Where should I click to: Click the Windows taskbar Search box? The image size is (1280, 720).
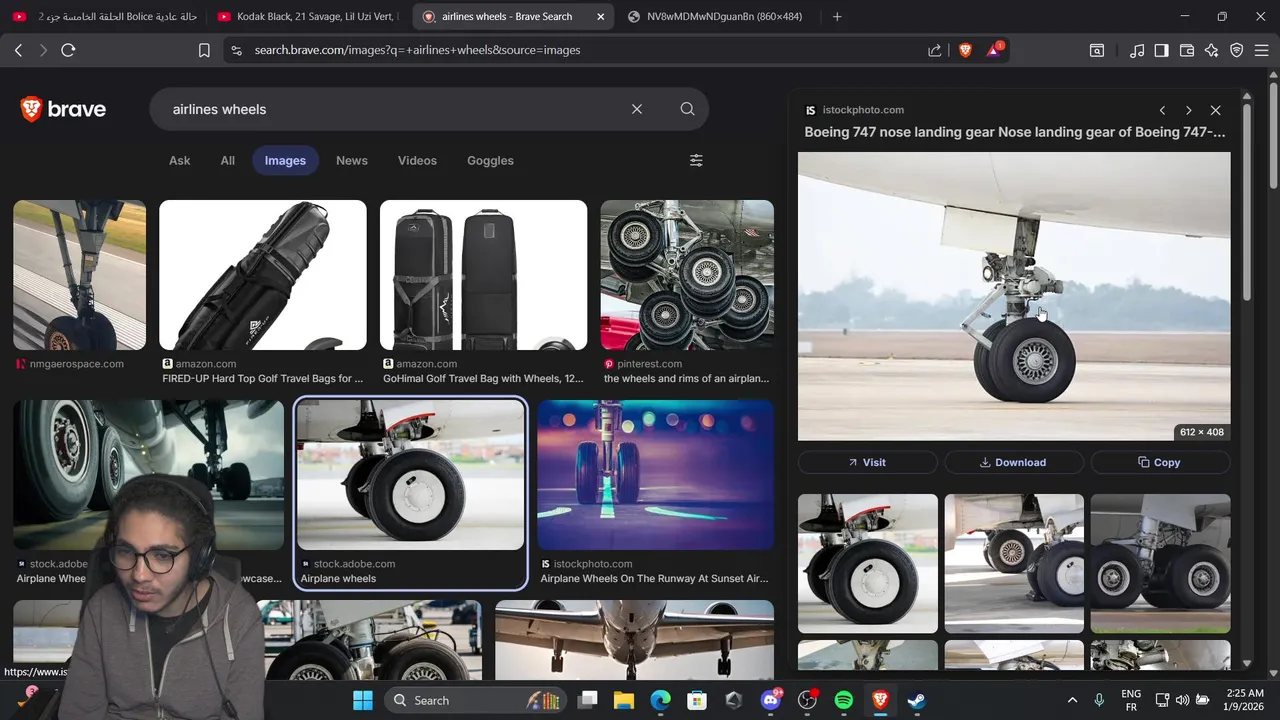475,700
